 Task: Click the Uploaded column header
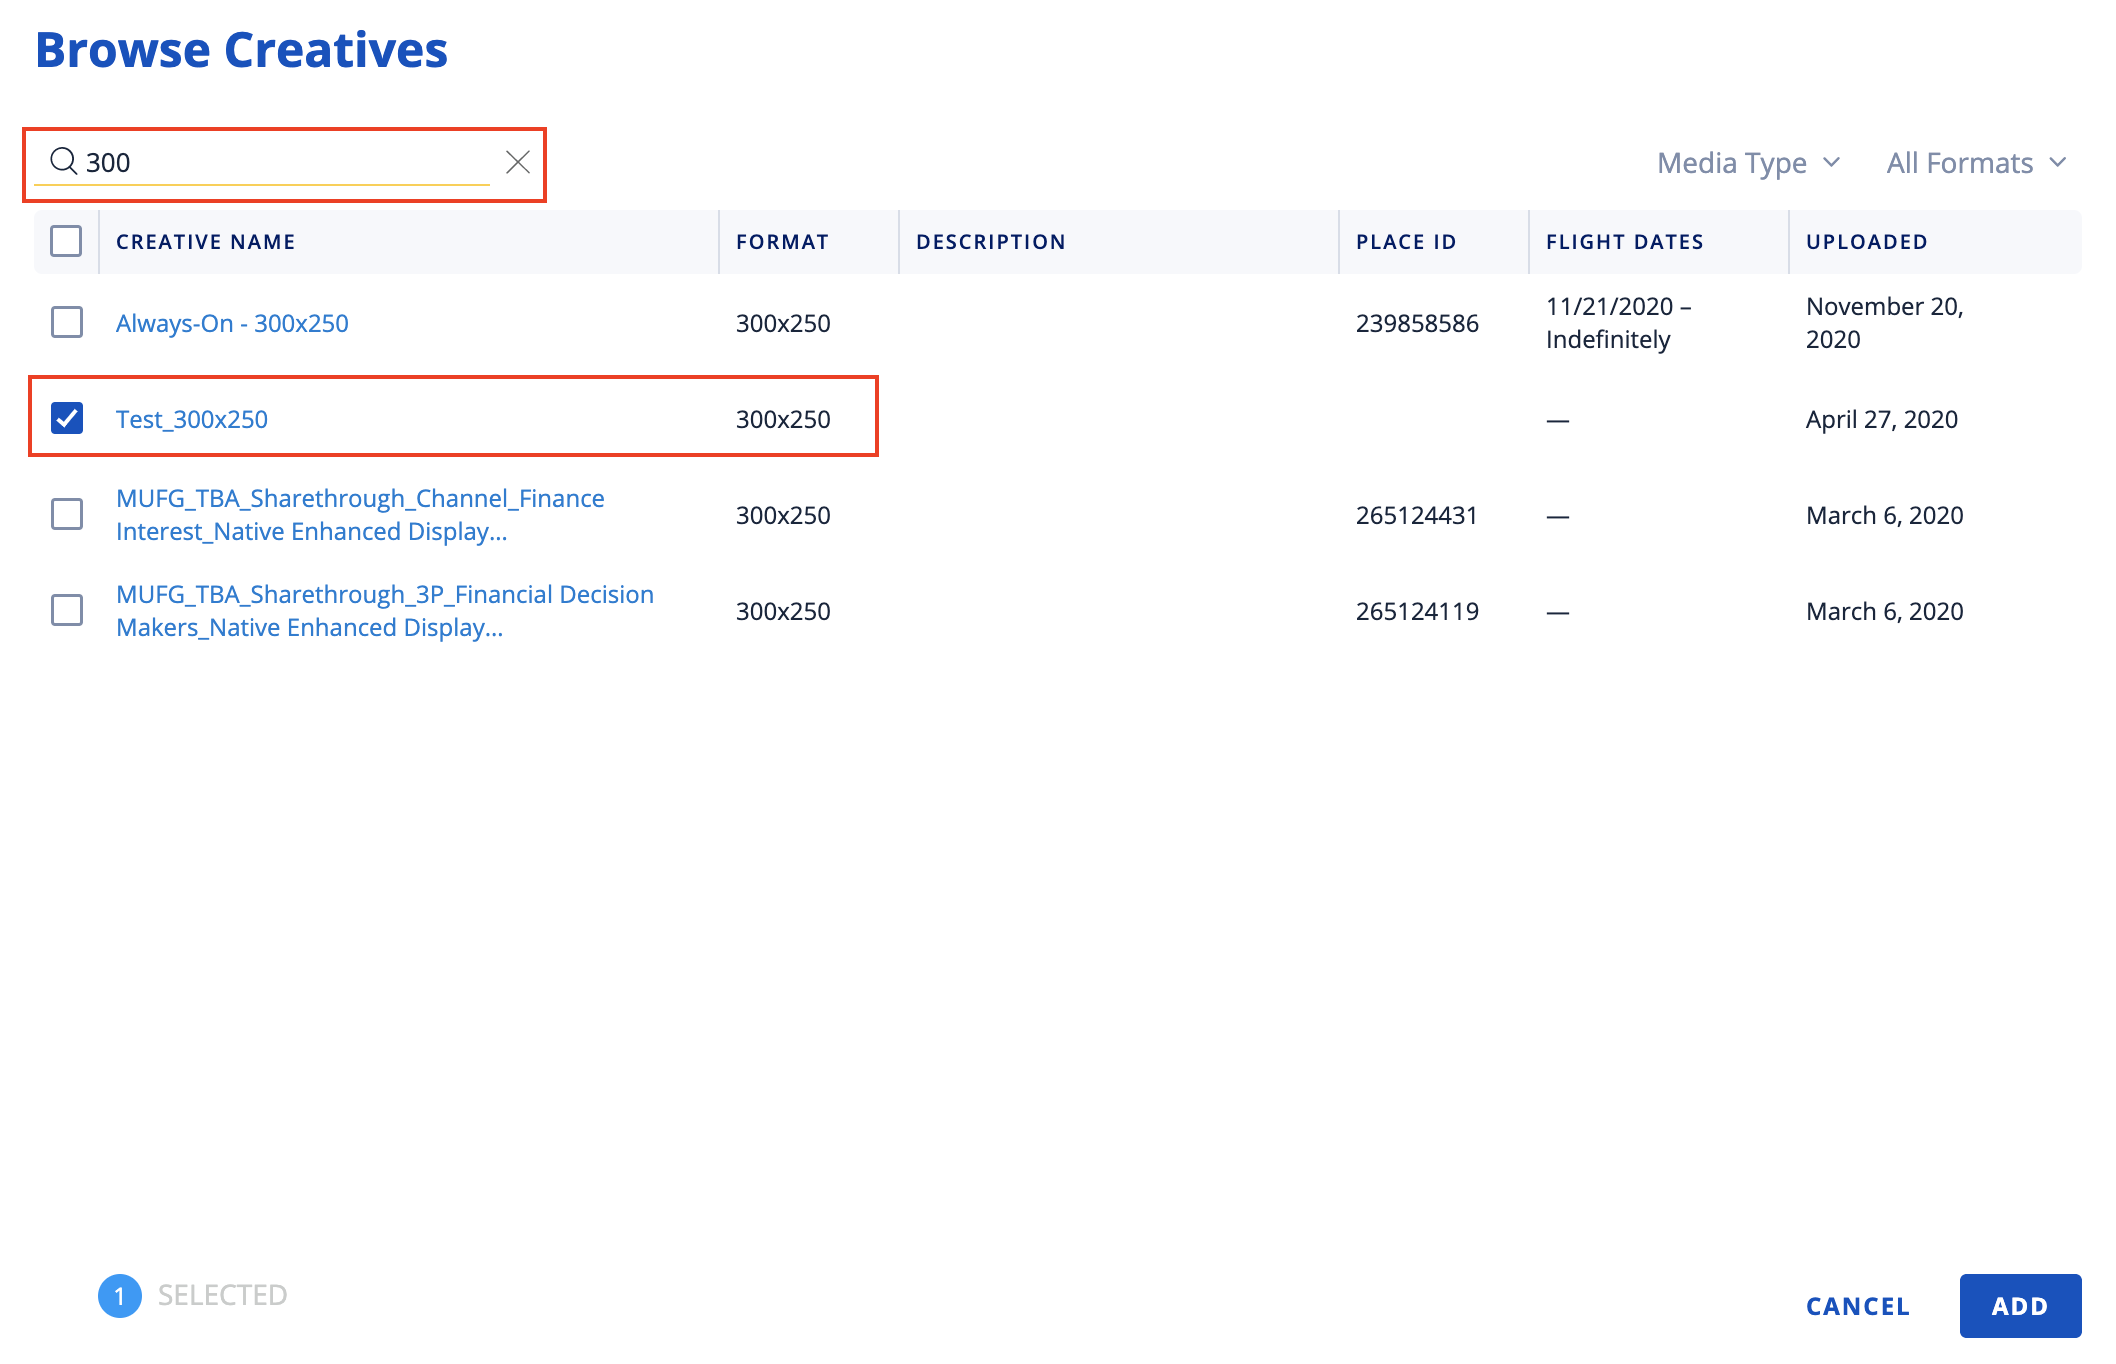coord(1867,242)
